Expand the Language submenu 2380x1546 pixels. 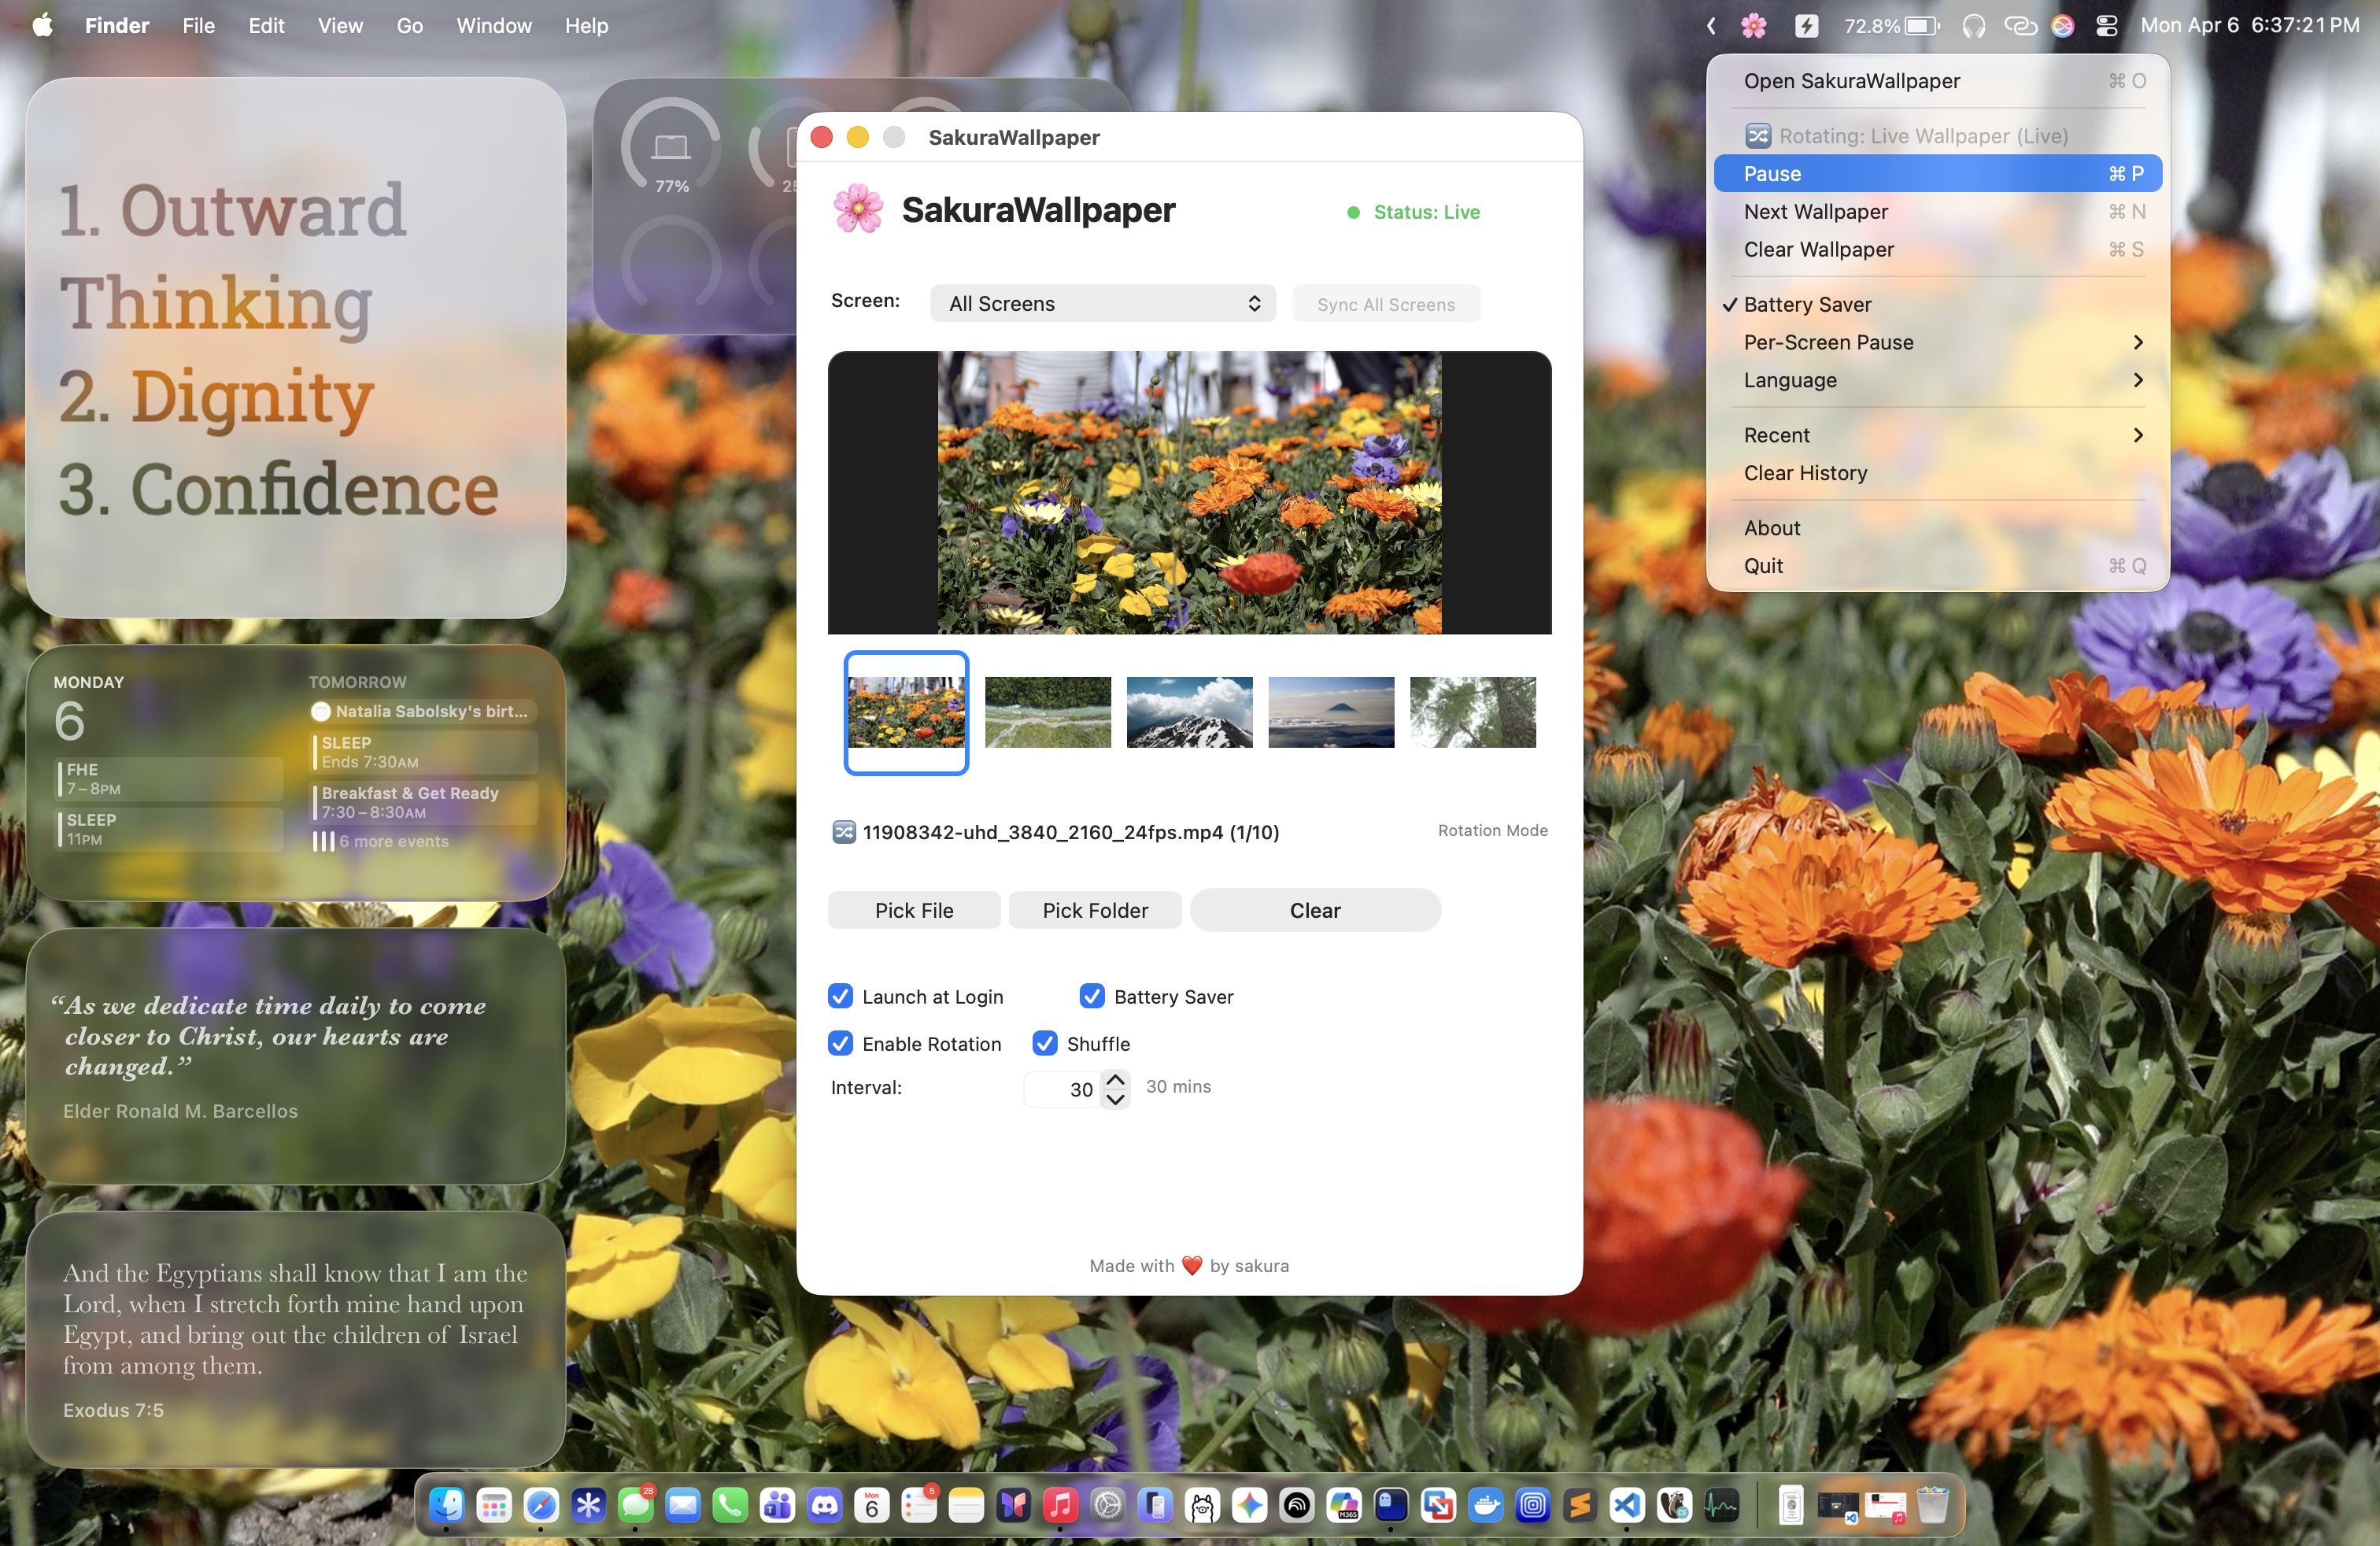1937,380
